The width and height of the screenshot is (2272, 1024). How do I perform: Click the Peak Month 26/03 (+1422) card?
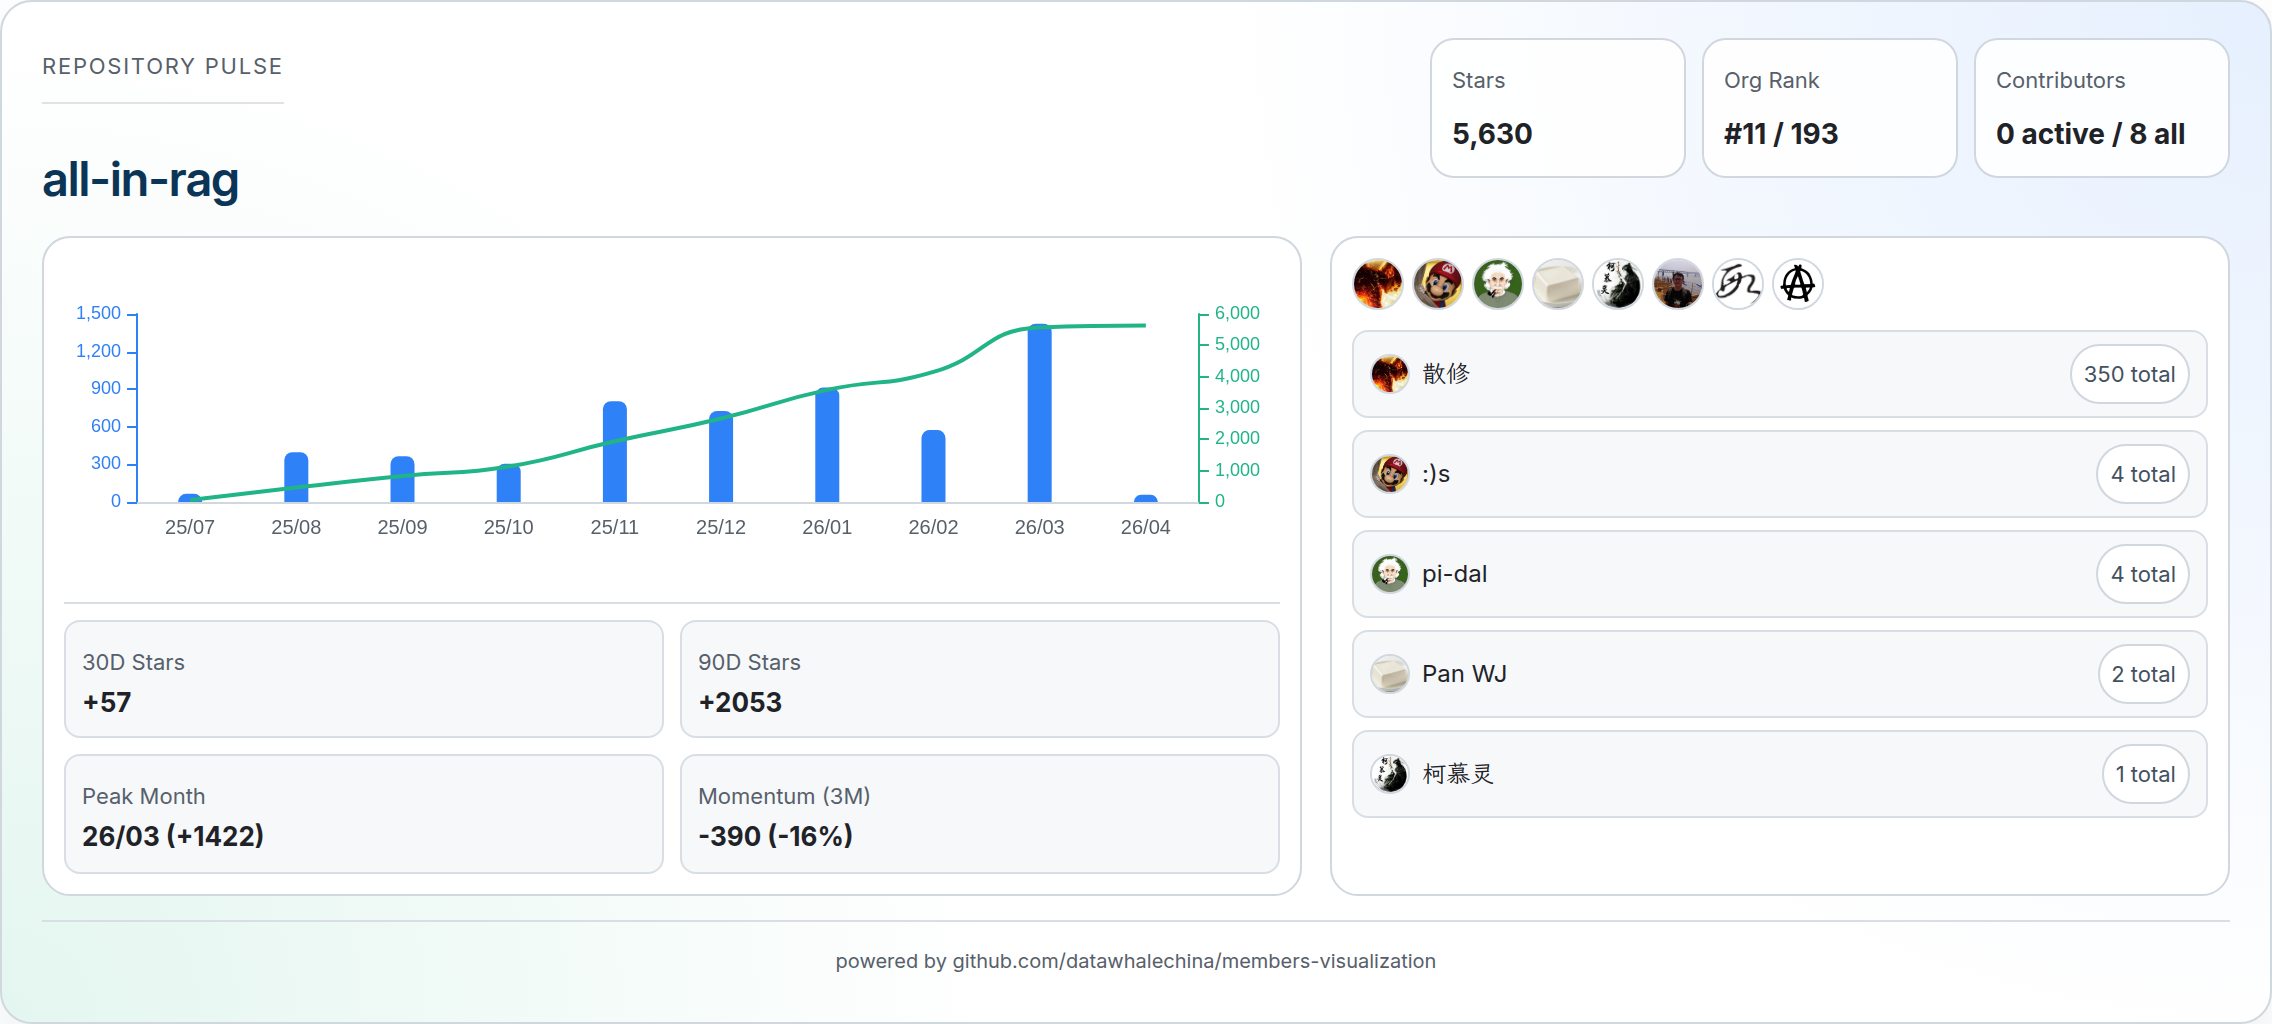coord(363,814)
